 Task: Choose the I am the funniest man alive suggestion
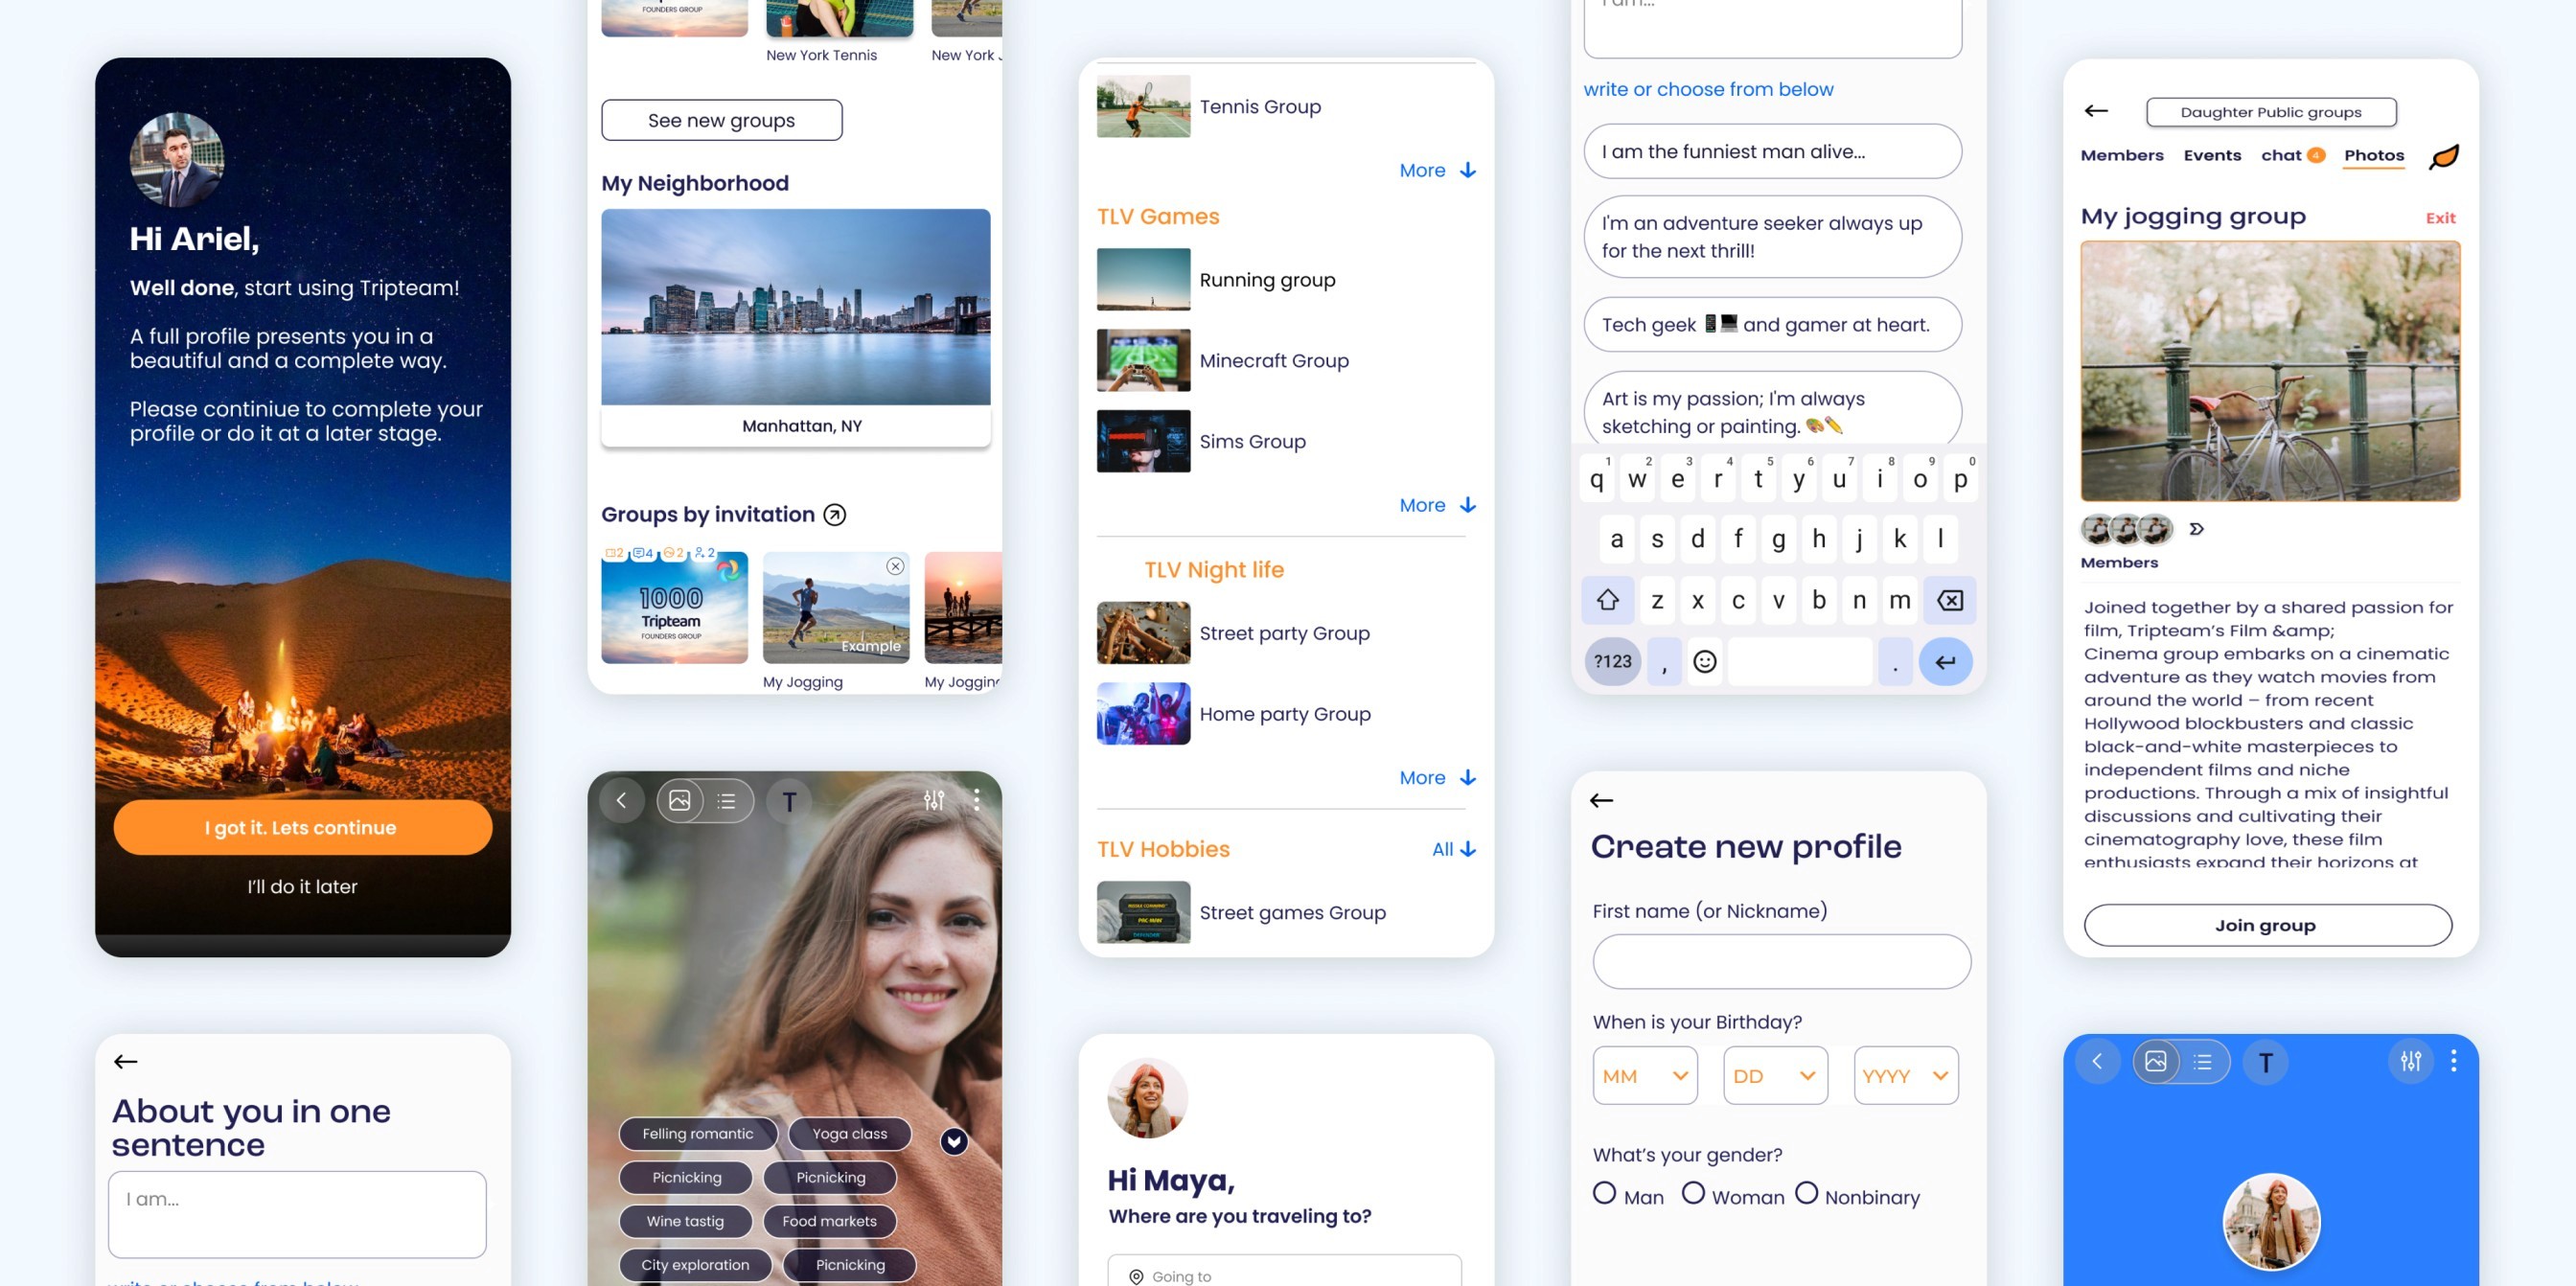1772,151
